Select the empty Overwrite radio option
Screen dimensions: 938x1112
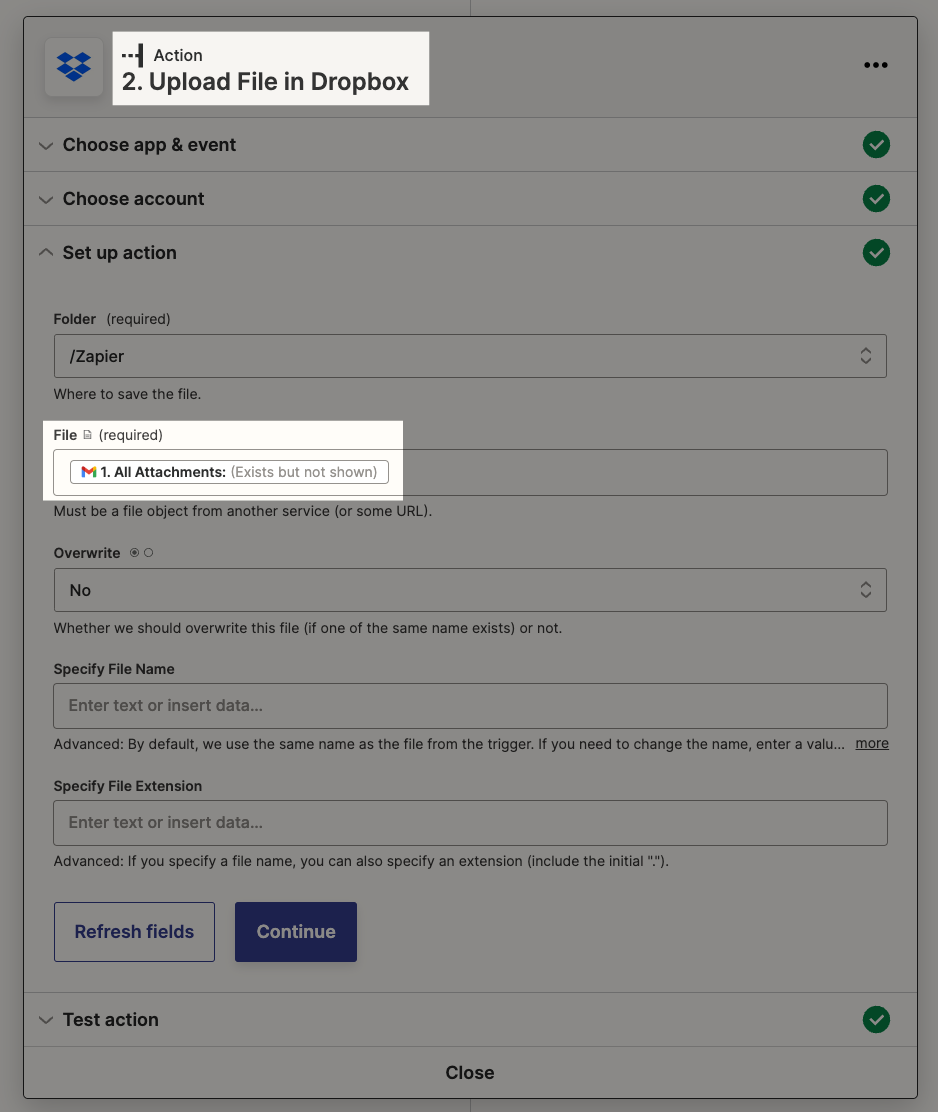(x=148, y=552)
